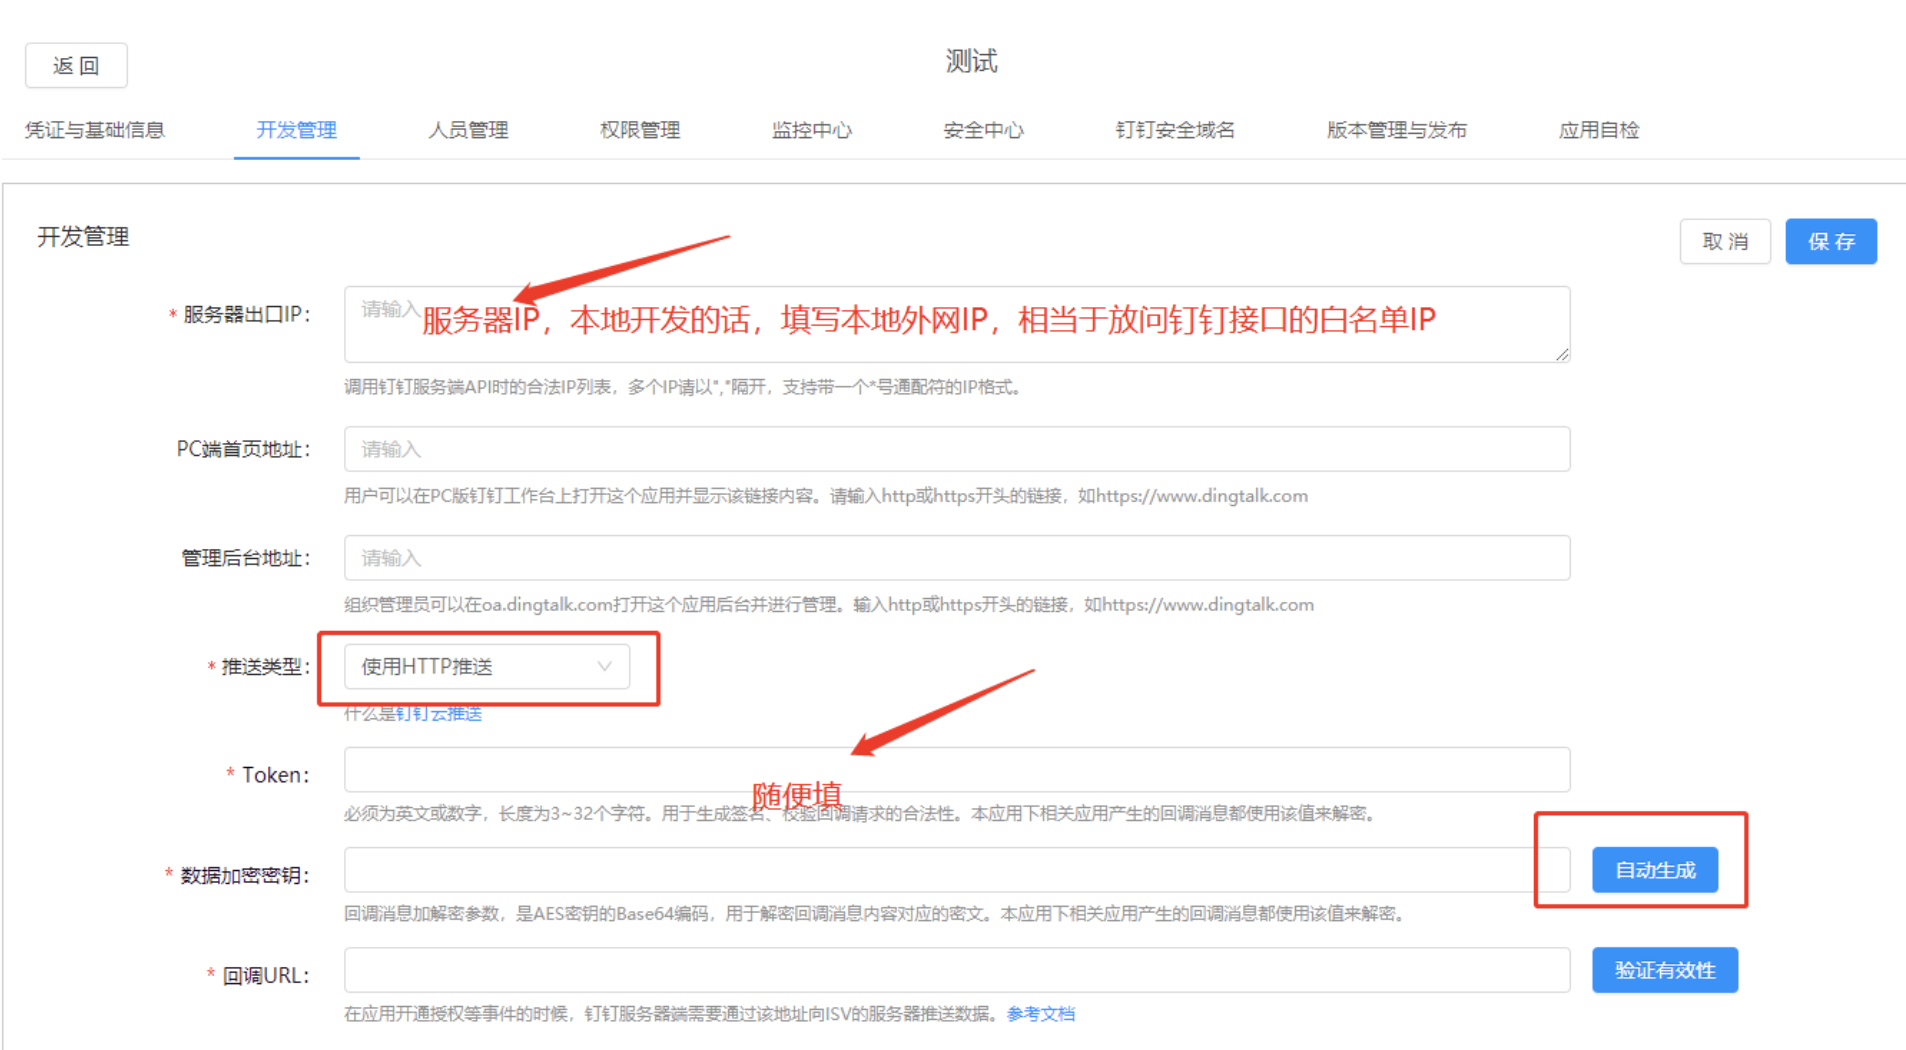
Task: Focus the 管理后台地址 input field
Action: click(x=957, y=558)
